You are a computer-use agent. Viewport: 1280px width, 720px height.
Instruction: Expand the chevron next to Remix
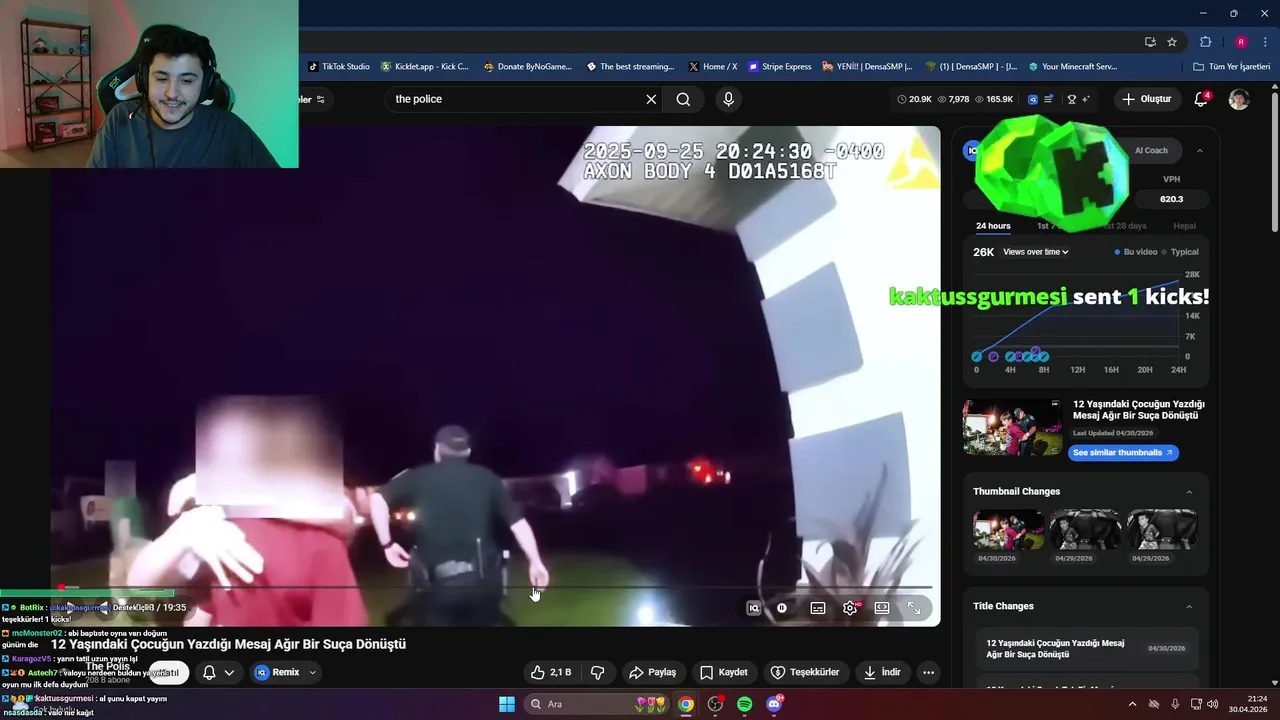click(x=312, y=672)
